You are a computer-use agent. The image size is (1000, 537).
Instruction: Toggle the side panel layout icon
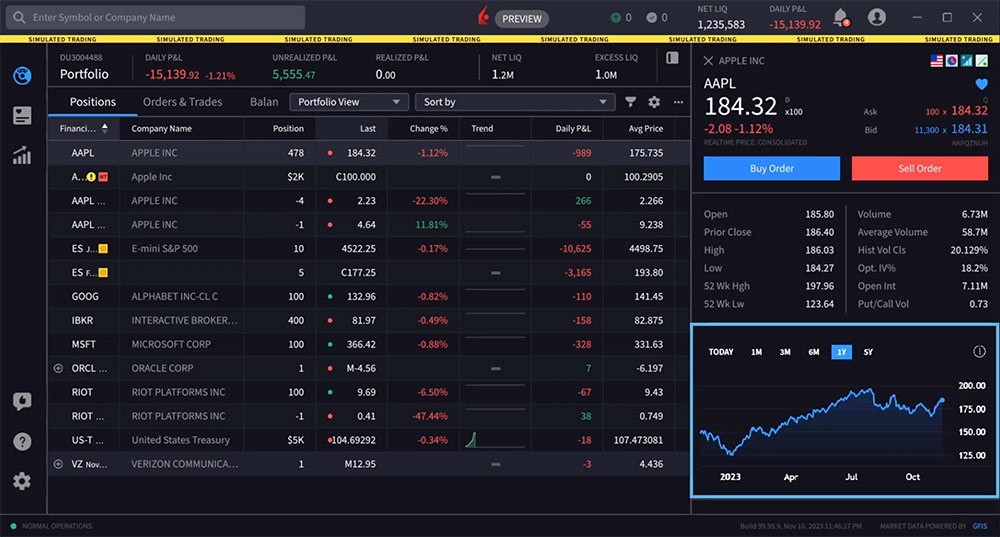[x=673, y=59]
